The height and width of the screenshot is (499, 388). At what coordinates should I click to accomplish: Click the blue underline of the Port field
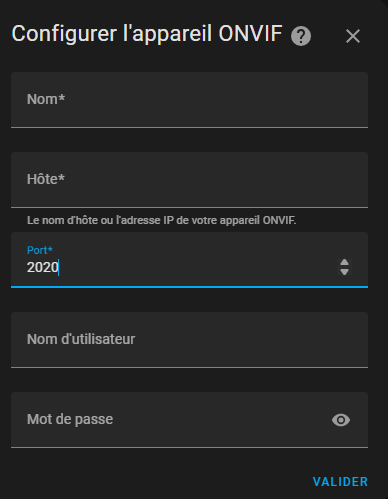point(189,287)
